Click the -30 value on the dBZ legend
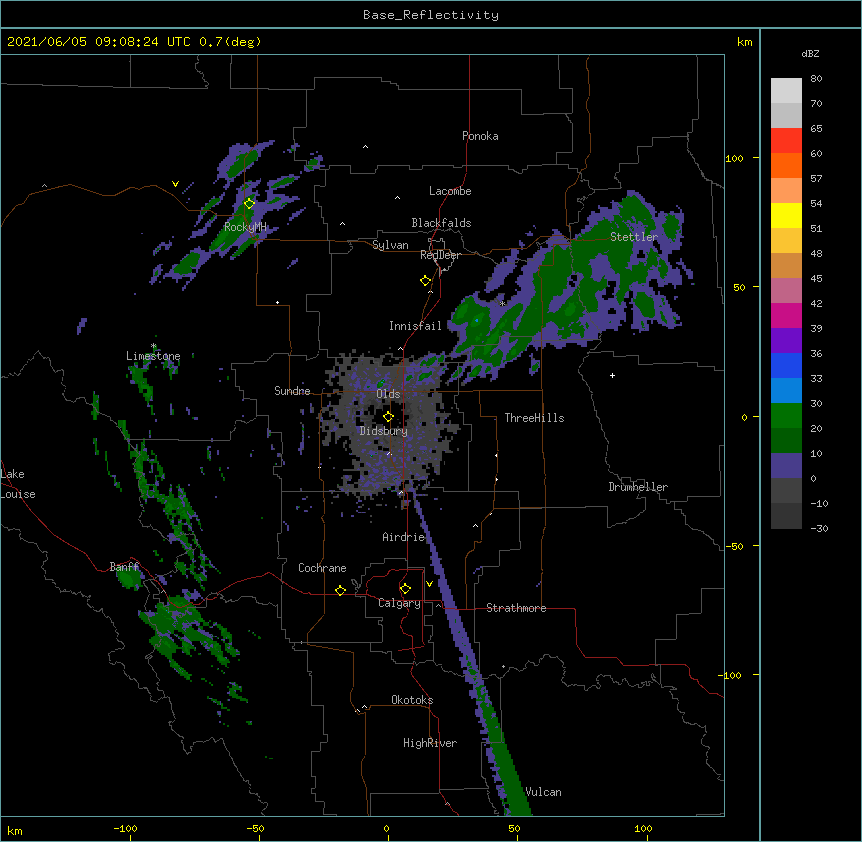The height and width of the screenshot is (842, 862). (x=819, y=529)
